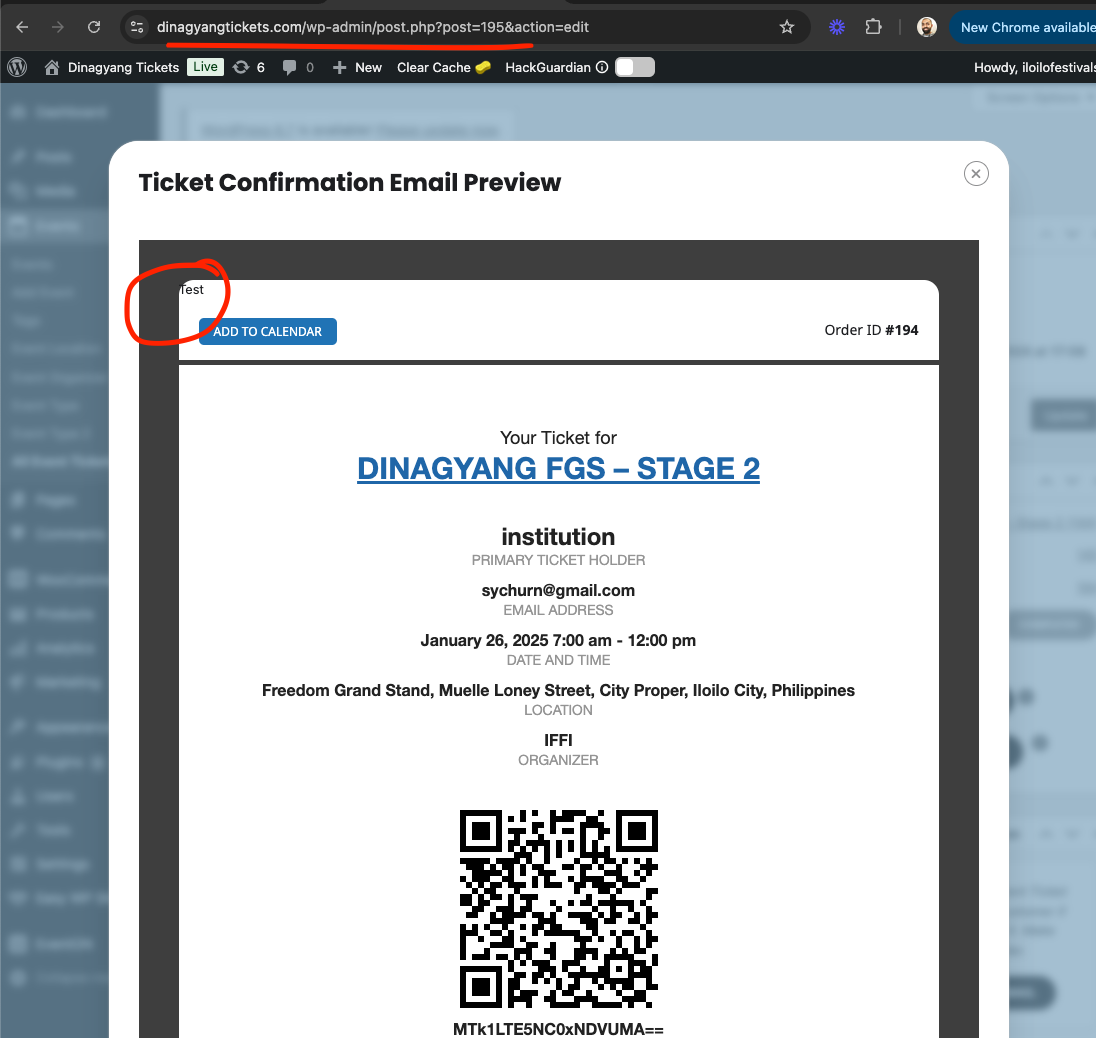The height and width of the screenshot is (1038, 1096).
Task: Click Clear Cache in the admin bar
Action: (443, 67)
